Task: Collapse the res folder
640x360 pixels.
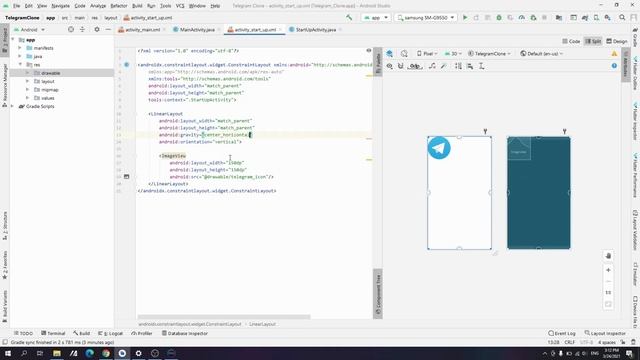Action: coord(20,64)
